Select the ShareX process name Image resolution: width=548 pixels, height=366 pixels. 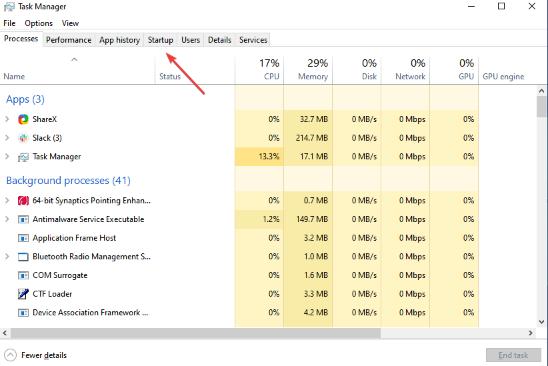[44, 119]
